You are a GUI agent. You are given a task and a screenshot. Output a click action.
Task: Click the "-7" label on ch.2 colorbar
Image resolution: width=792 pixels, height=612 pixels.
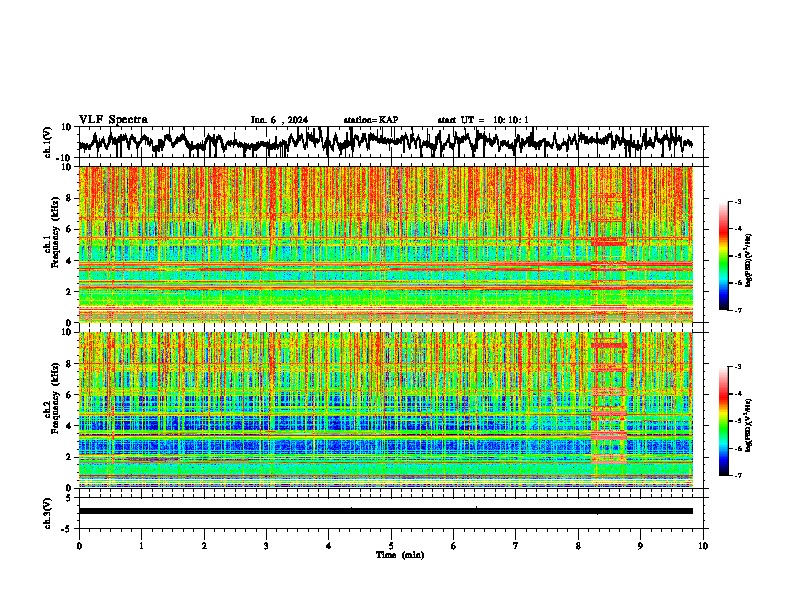pyautogui.click(x=738, y=475)
